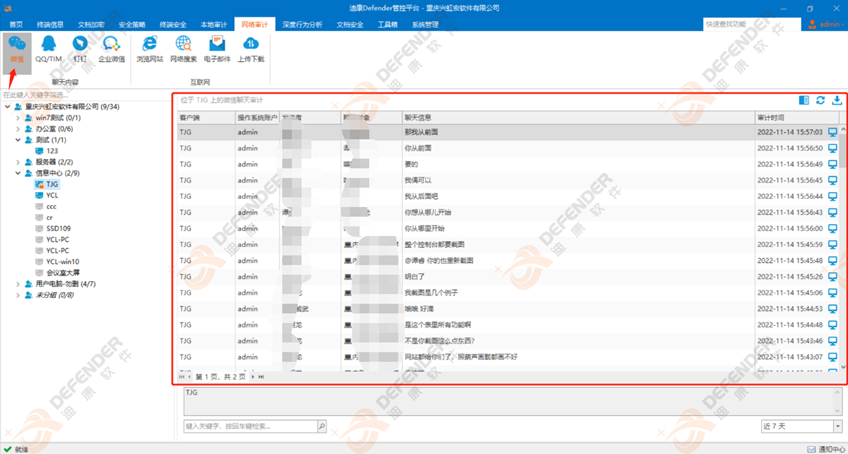The height and width of the screenshot is (454, 848).
Task: Select the 网络搜索 audit icon
Action: coord(184,48)
